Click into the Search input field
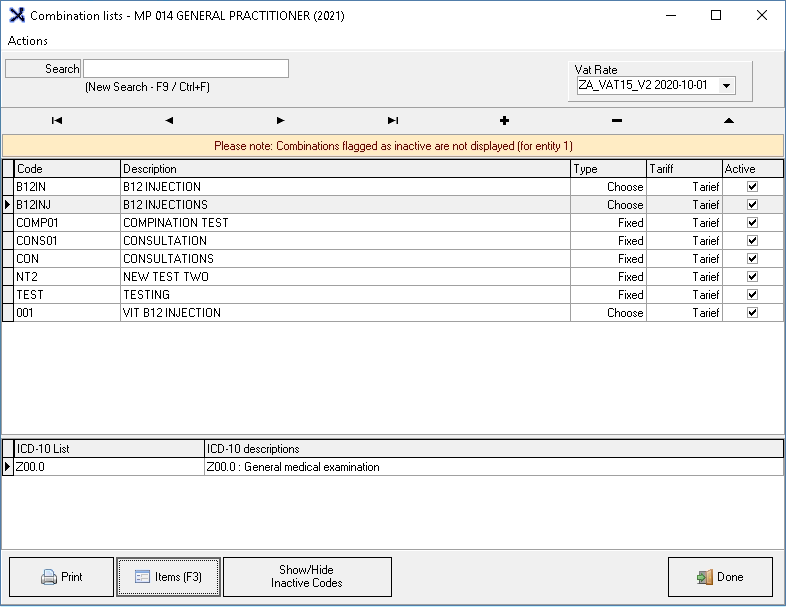The image size is (786, 607). (186, 69)
